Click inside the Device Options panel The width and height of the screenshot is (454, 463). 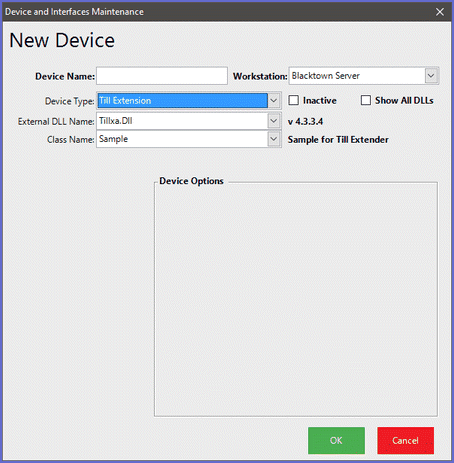click(296, 300)
